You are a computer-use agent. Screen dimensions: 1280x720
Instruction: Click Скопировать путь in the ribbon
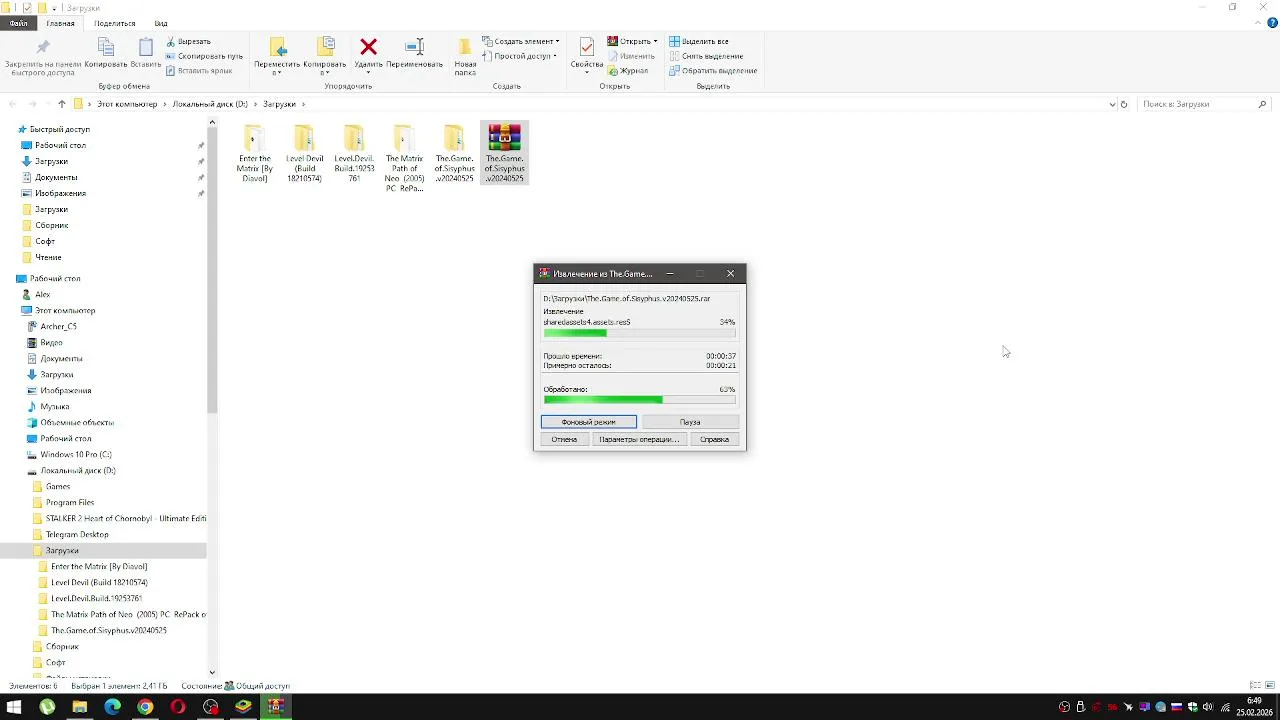[x=204, y=56]
